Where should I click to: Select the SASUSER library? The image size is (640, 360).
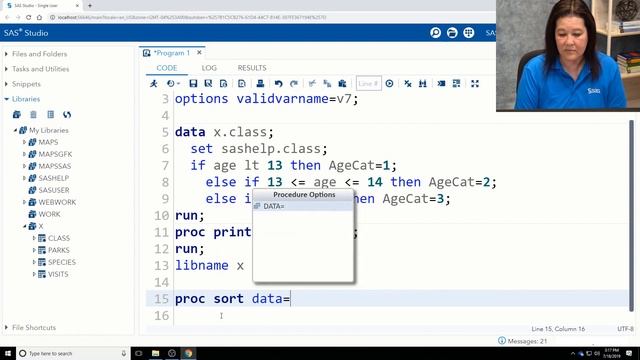53,190
